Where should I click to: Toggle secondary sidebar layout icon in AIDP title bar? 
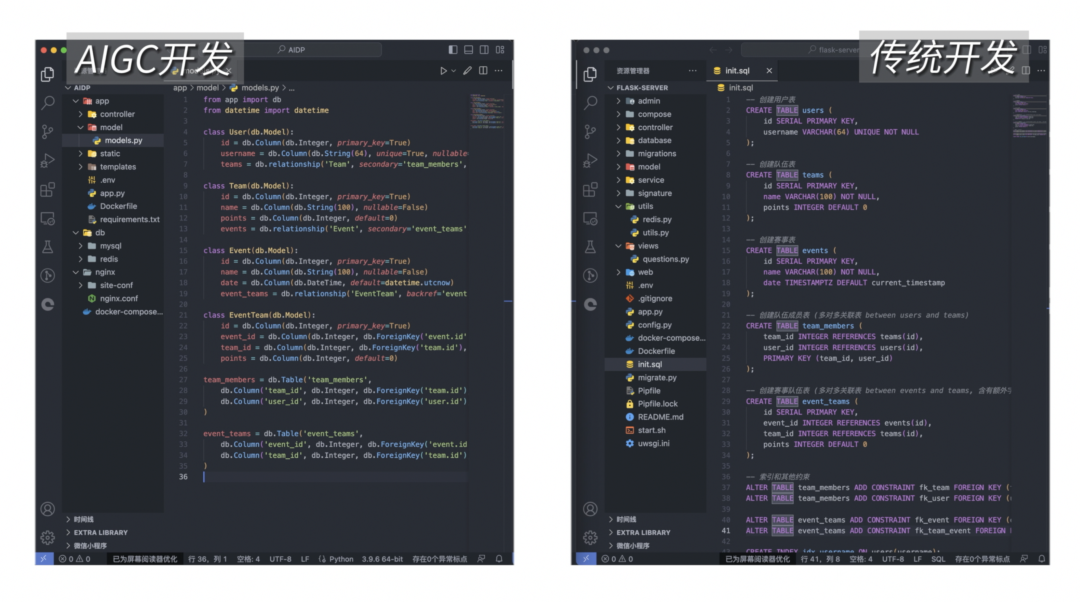(484, 50)
